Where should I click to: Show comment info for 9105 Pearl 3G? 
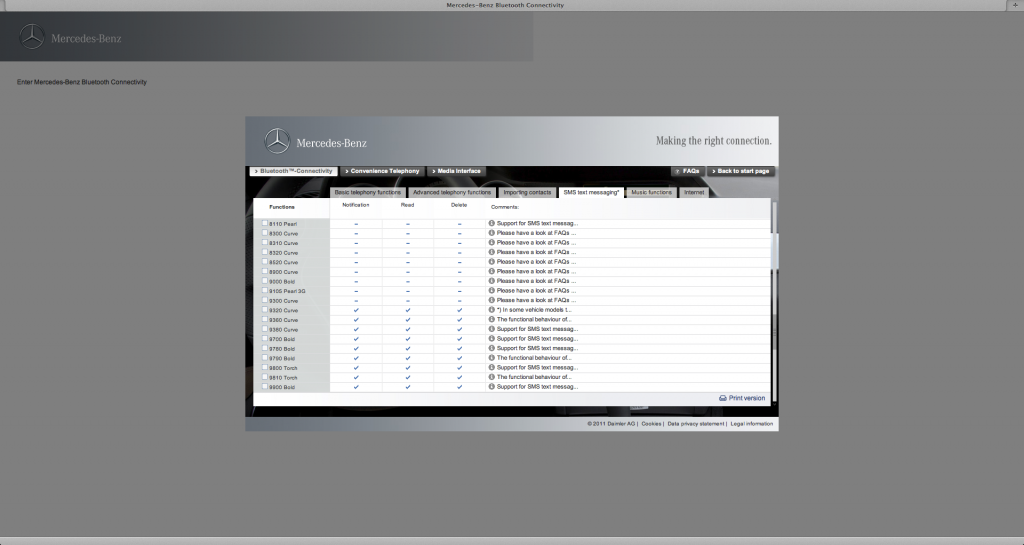492,290
